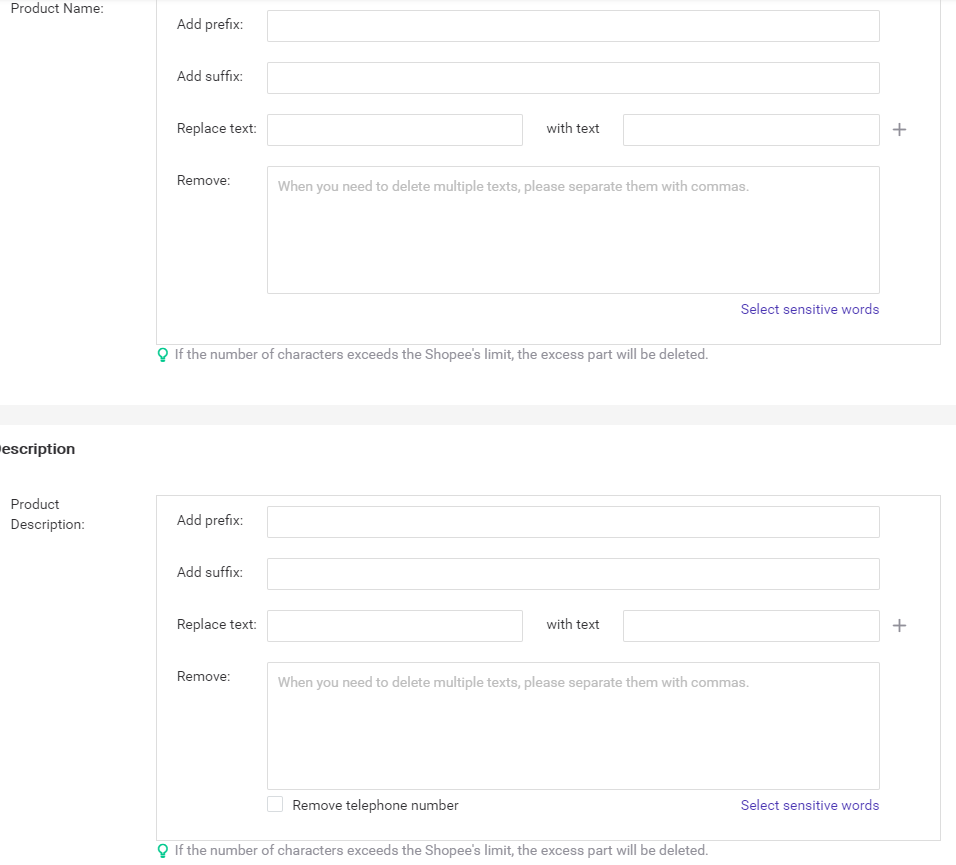Open Select sensitive words for Product Description
This screenshot has height=865, width=956.
(809, 806)
